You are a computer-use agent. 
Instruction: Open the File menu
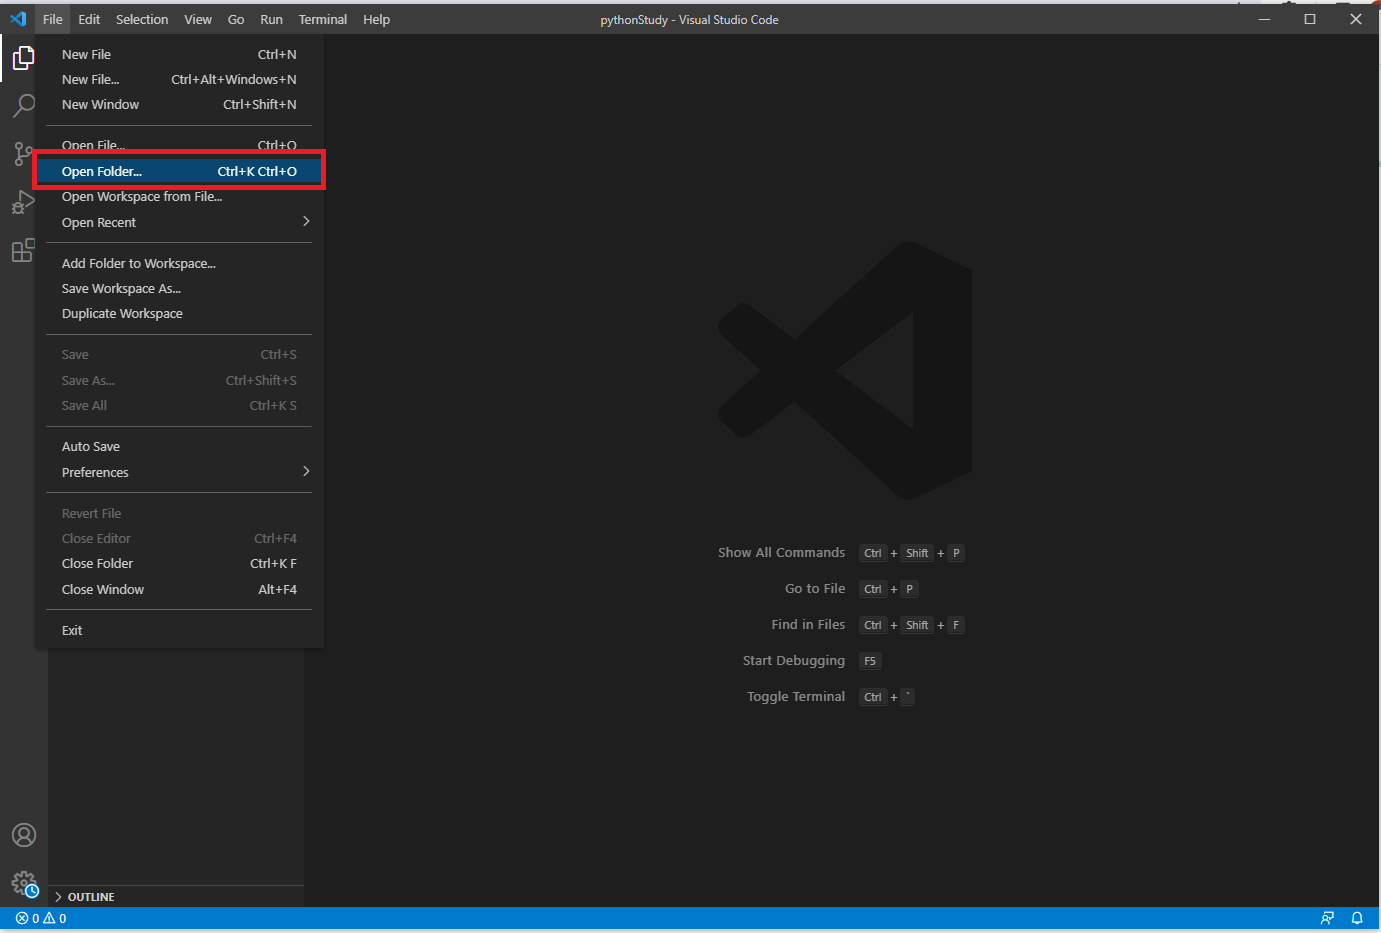[x=53, y=19]
